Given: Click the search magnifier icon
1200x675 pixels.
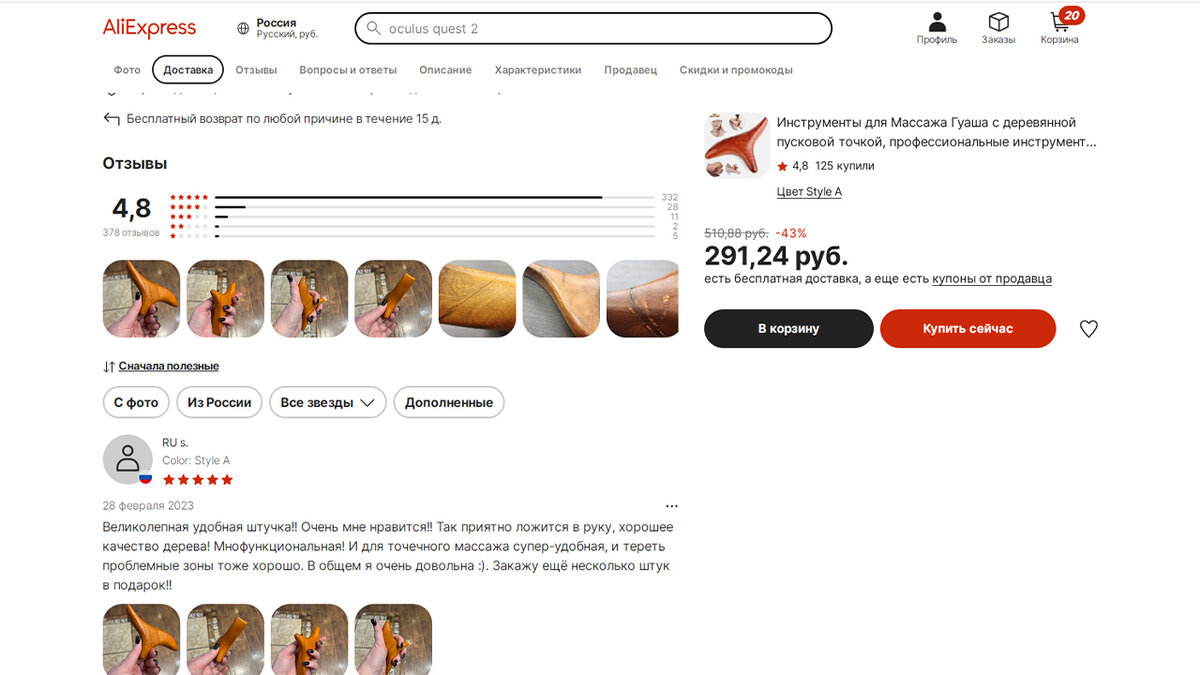Looking at the screenshot, I should 373,29.
